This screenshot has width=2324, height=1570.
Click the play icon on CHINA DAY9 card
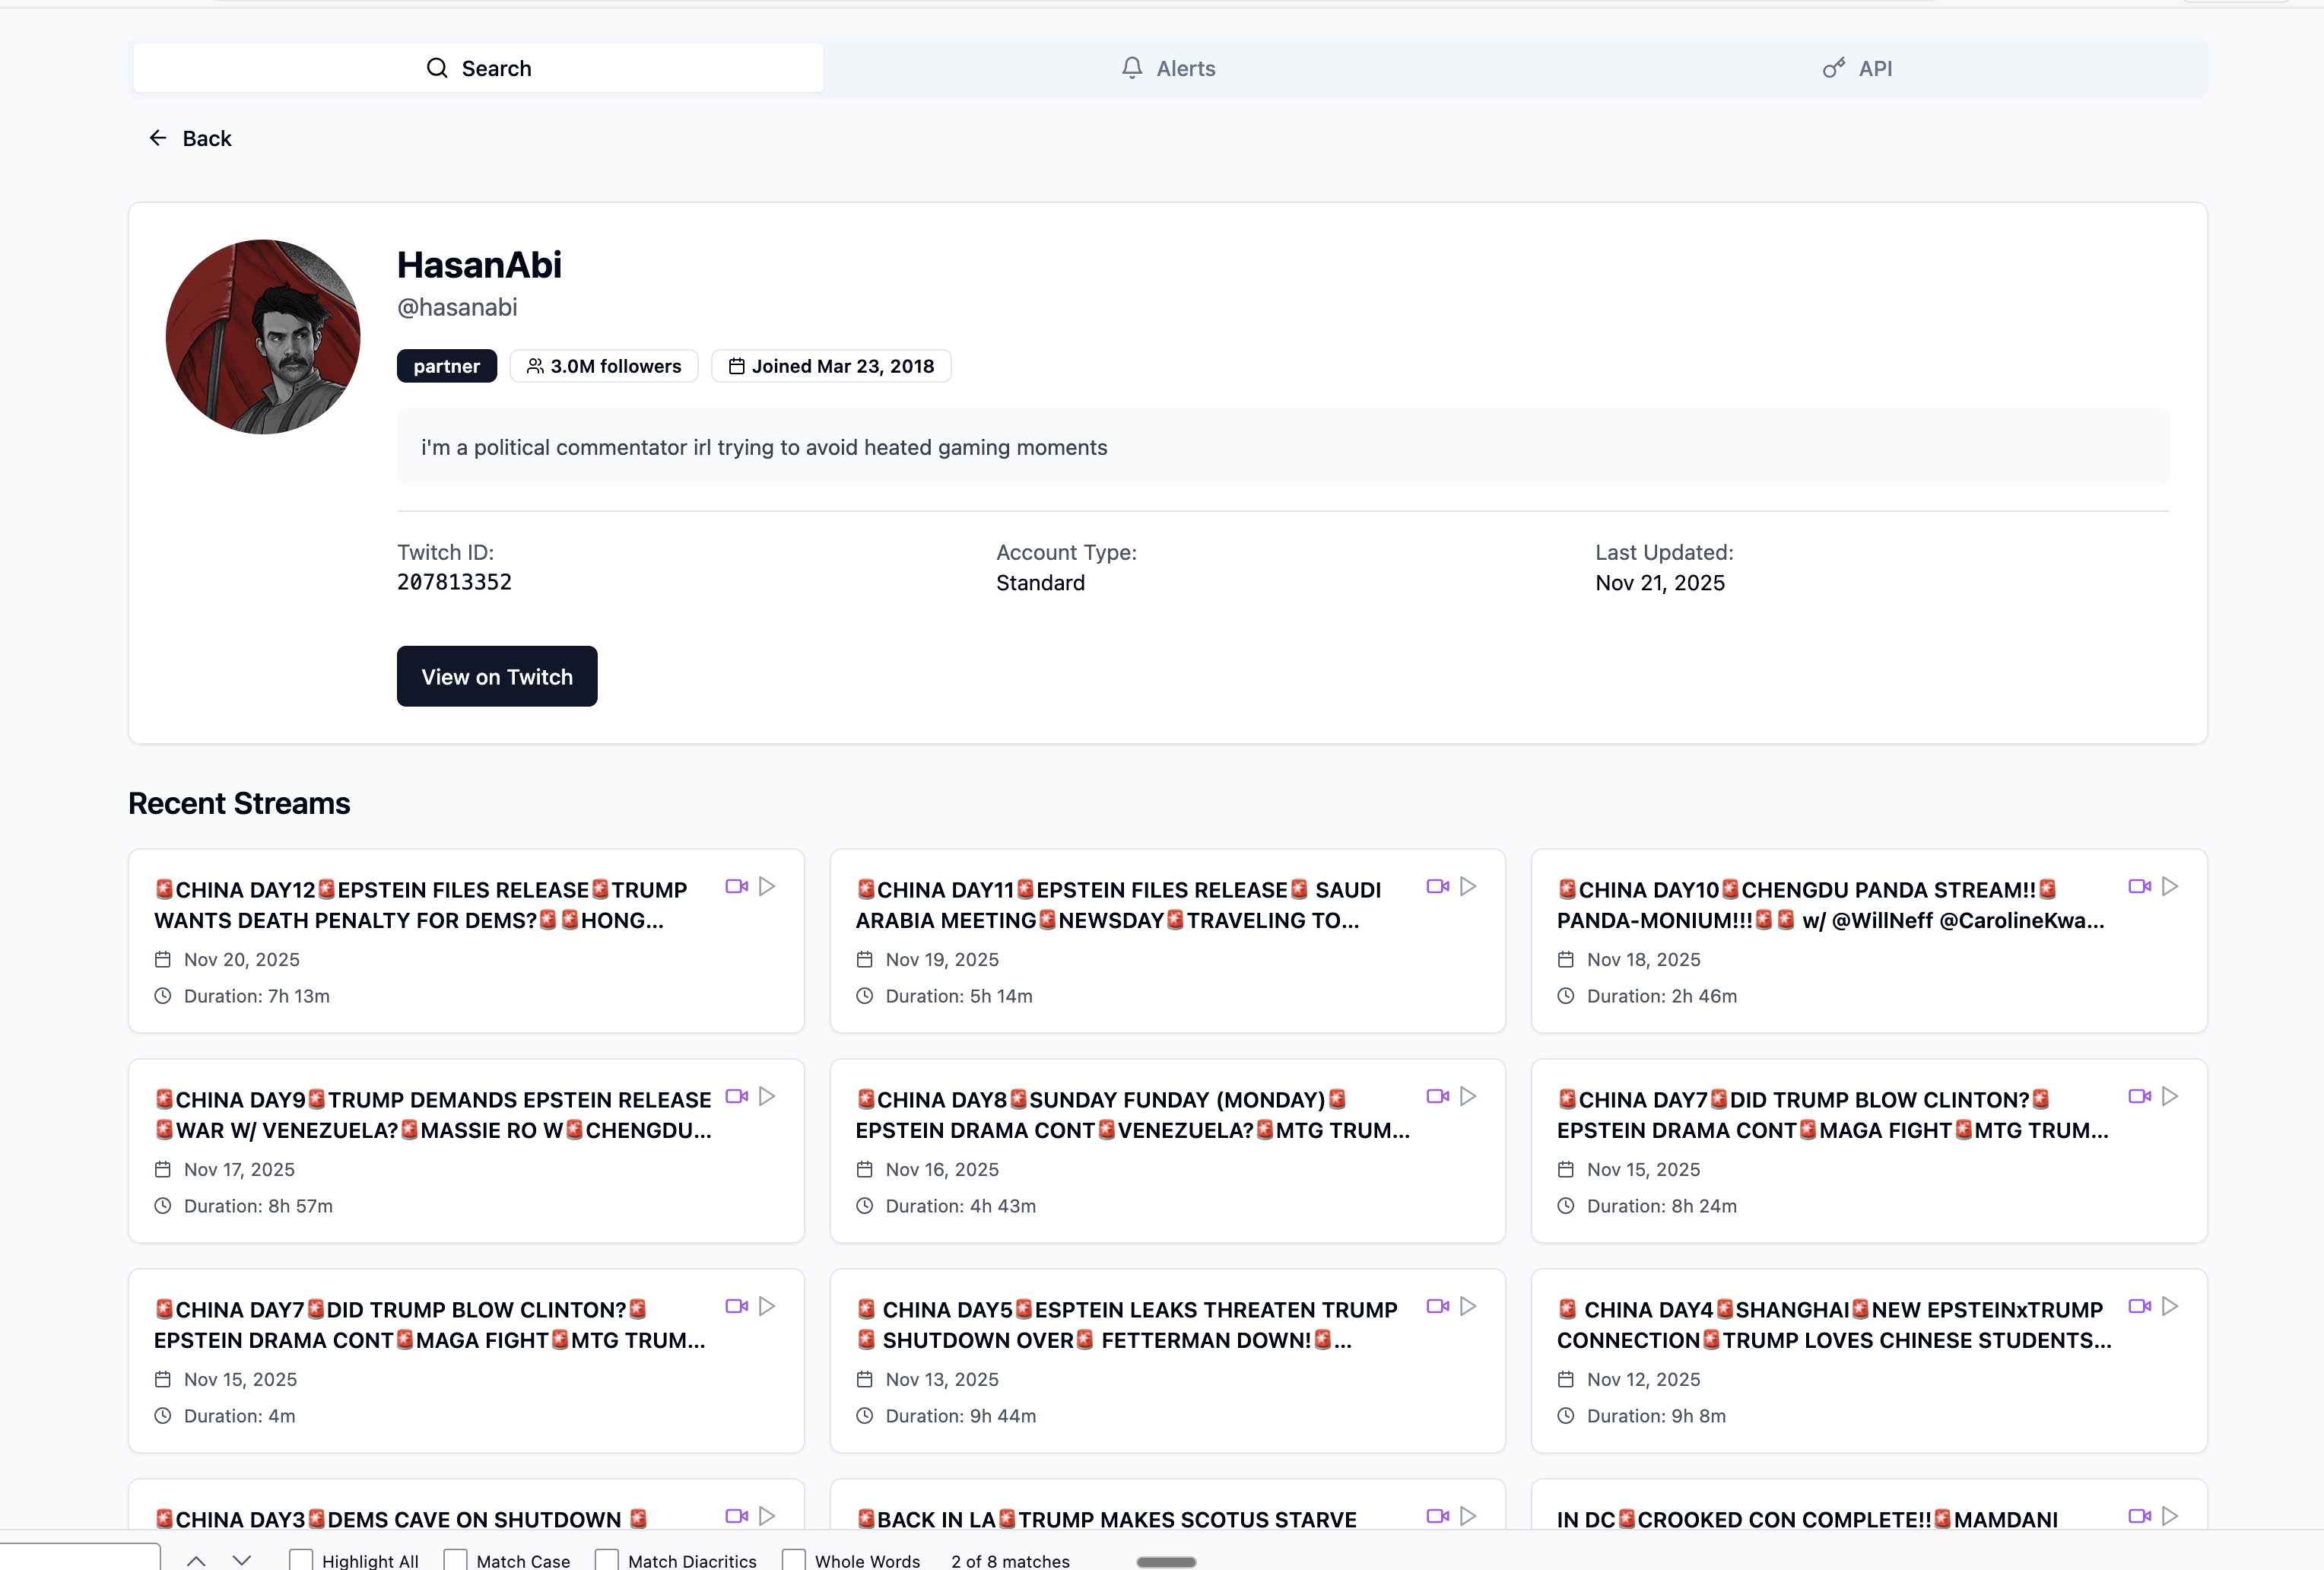pyautogui.click(x=767, y=1096)
